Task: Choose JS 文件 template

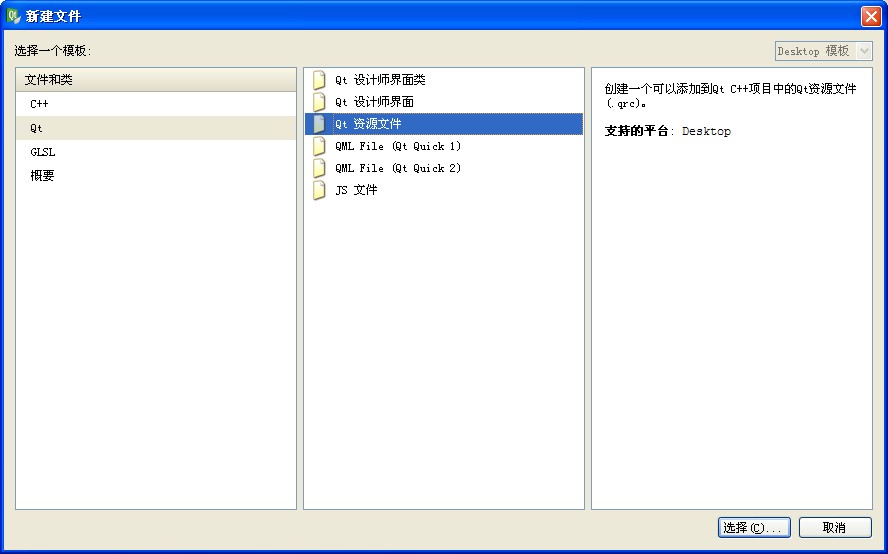Action: 444,190
